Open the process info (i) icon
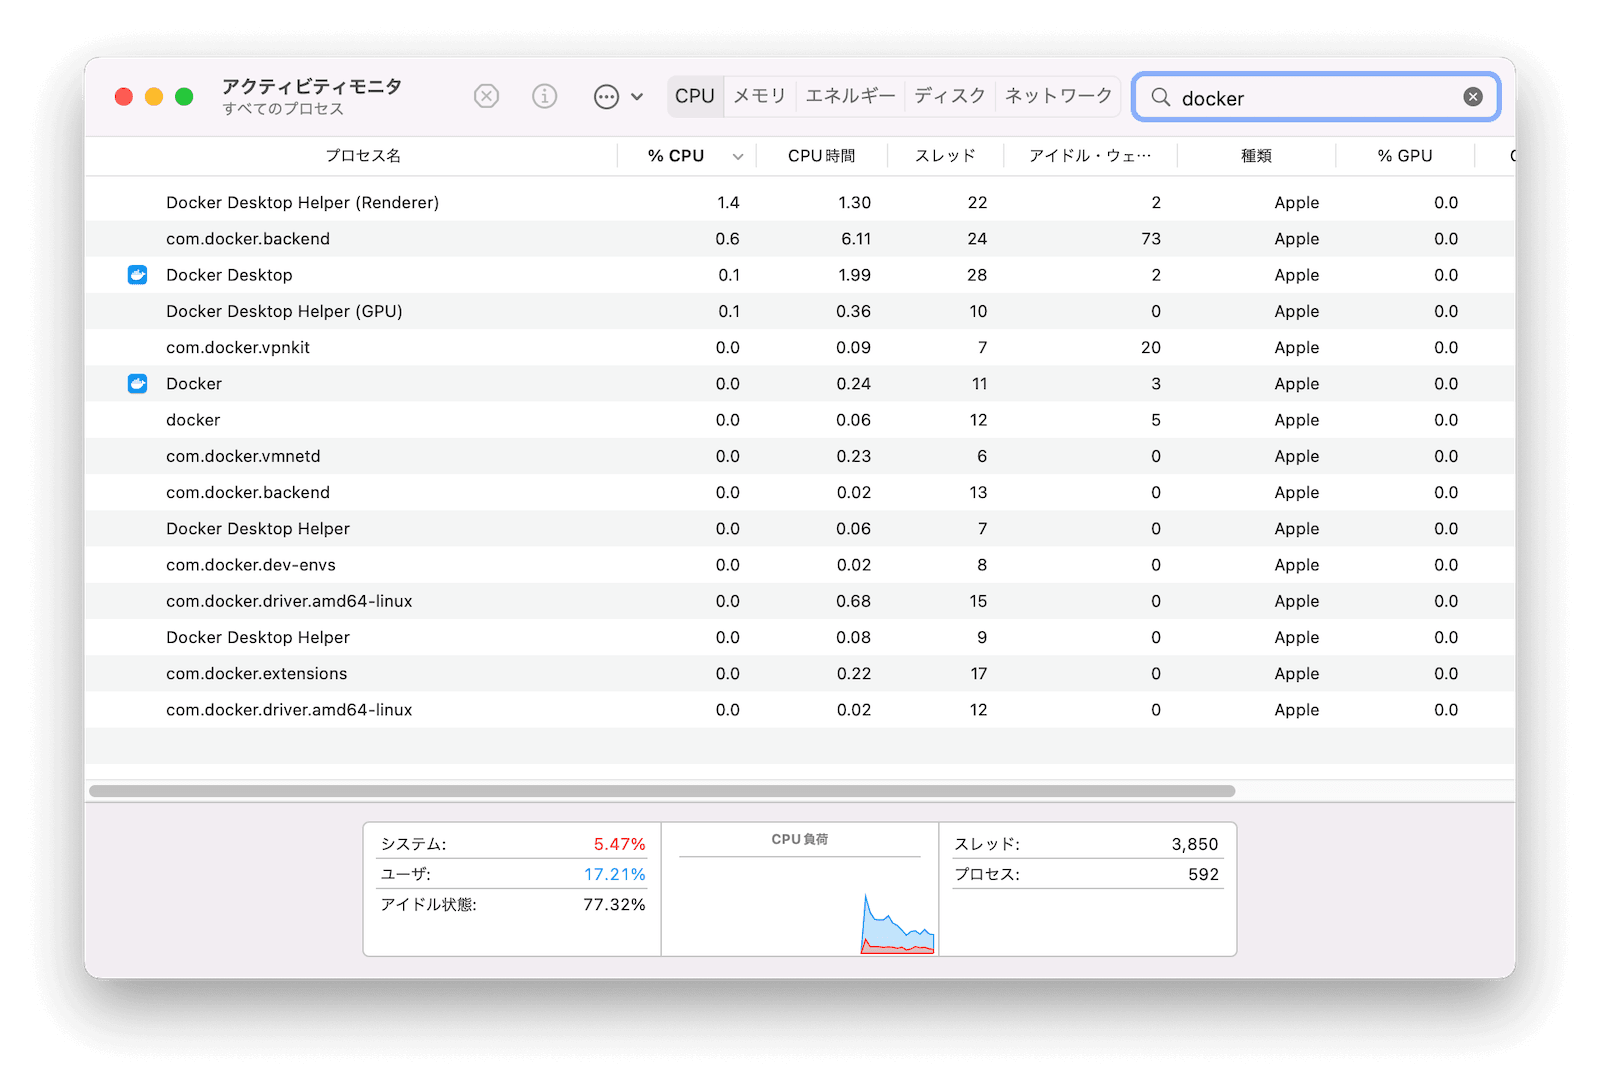 544,96
